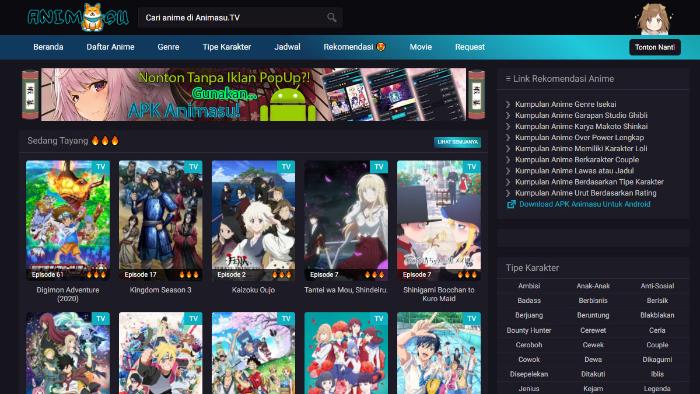Click Shinigami Bocchan to Kuro Maid title
Image resolution: width=700 pixels, height=394 pixels.
coord(439,294)
